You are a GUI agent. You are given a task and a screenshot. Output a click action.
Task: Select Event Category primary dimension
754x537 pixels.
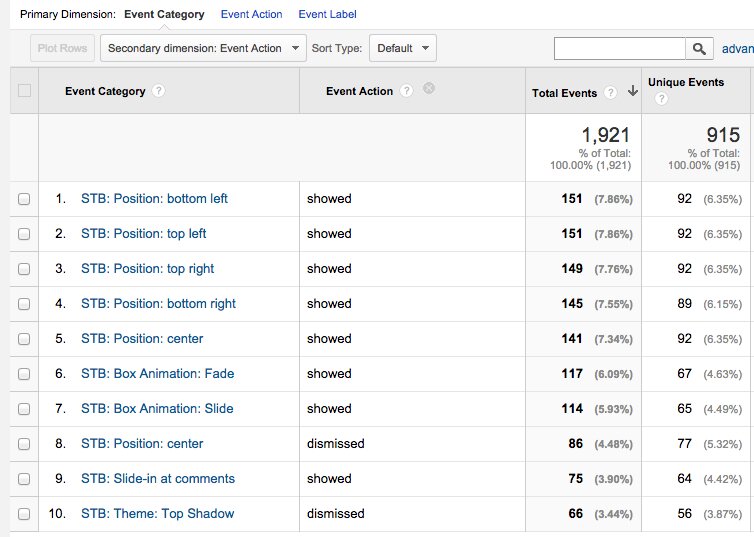pos(164,14)
